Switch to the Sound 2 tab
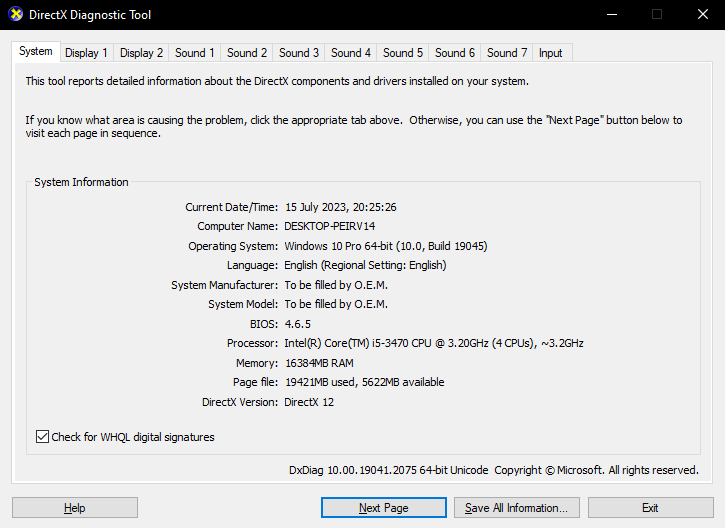 click(x=247, y=53)
